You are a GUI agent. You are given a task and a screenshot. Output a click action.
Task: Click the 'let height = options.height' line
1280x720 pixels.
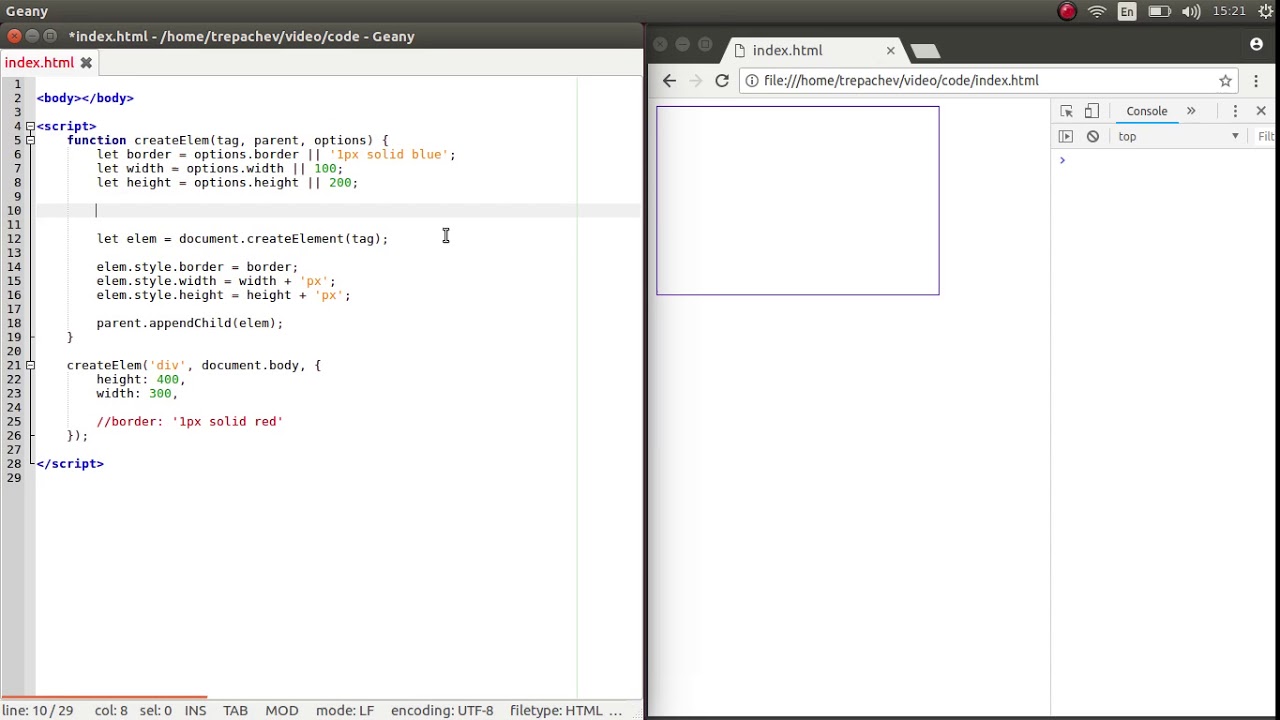click(x=227, y=182)
